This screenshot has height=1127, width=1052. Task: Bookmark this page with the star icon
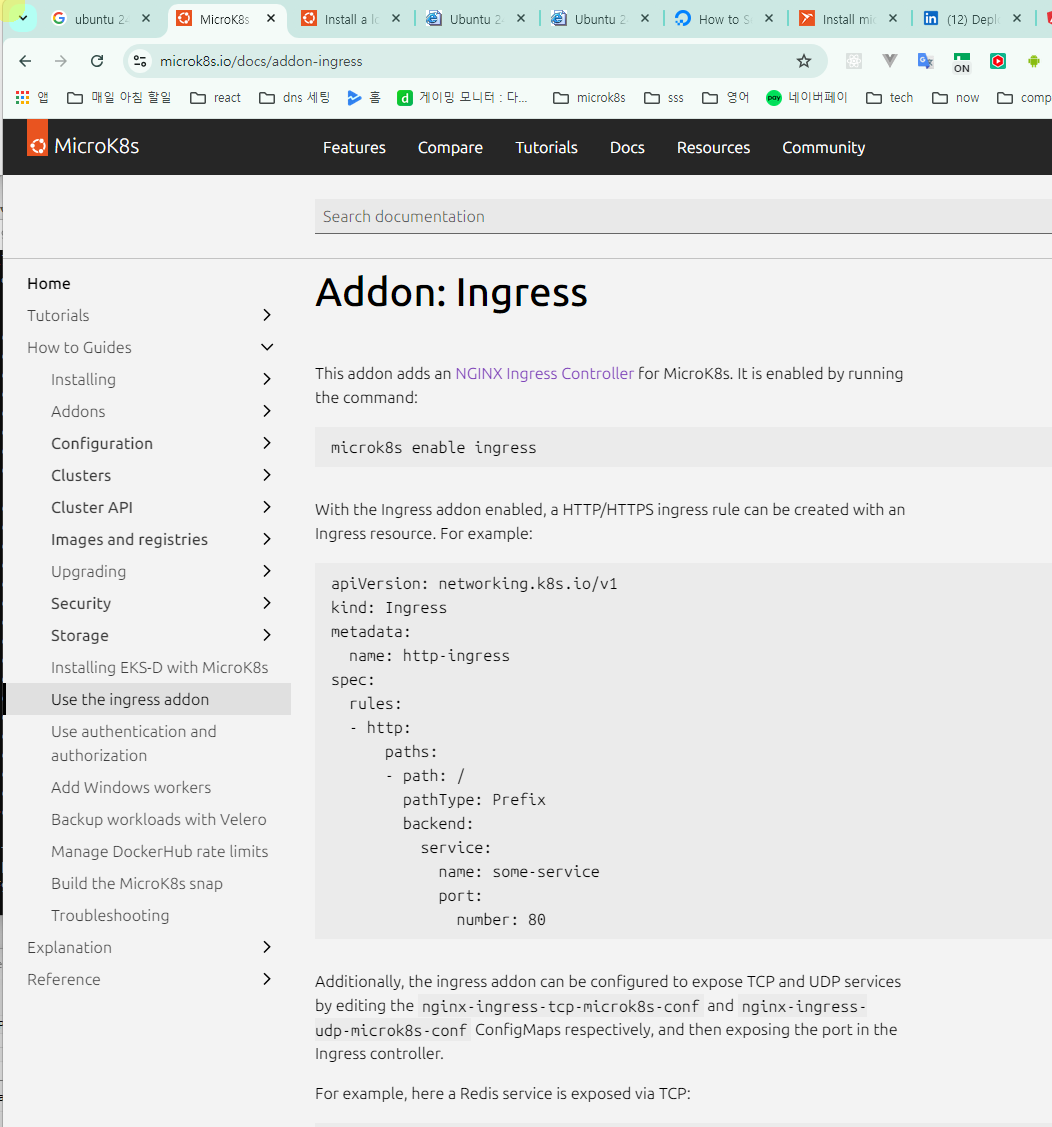(804, 61)
